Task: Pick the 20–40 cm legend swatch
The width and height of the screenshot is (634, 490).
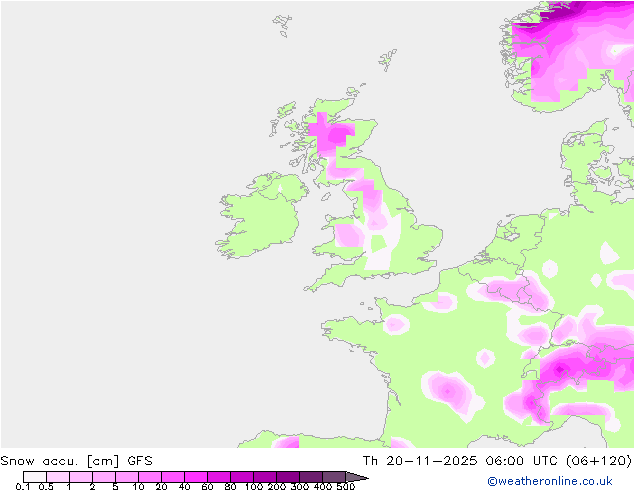Action: click(173, 477)
